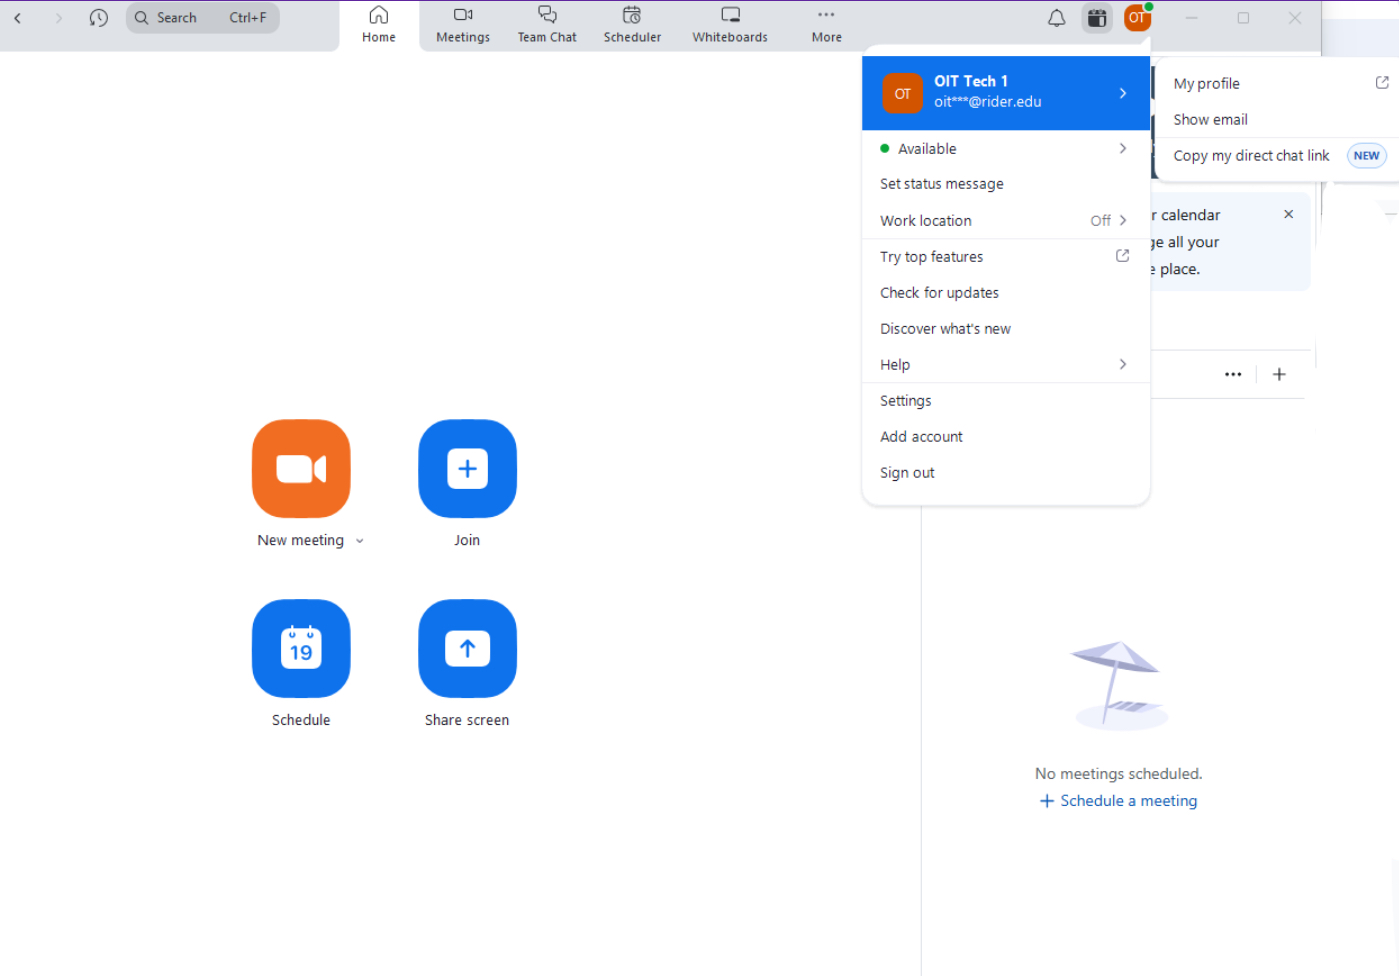Image resolution: width=1399 pixels, height=976 pixels.
Task: Open the three-dot options beside the plus
Action: coord(1233,375)
